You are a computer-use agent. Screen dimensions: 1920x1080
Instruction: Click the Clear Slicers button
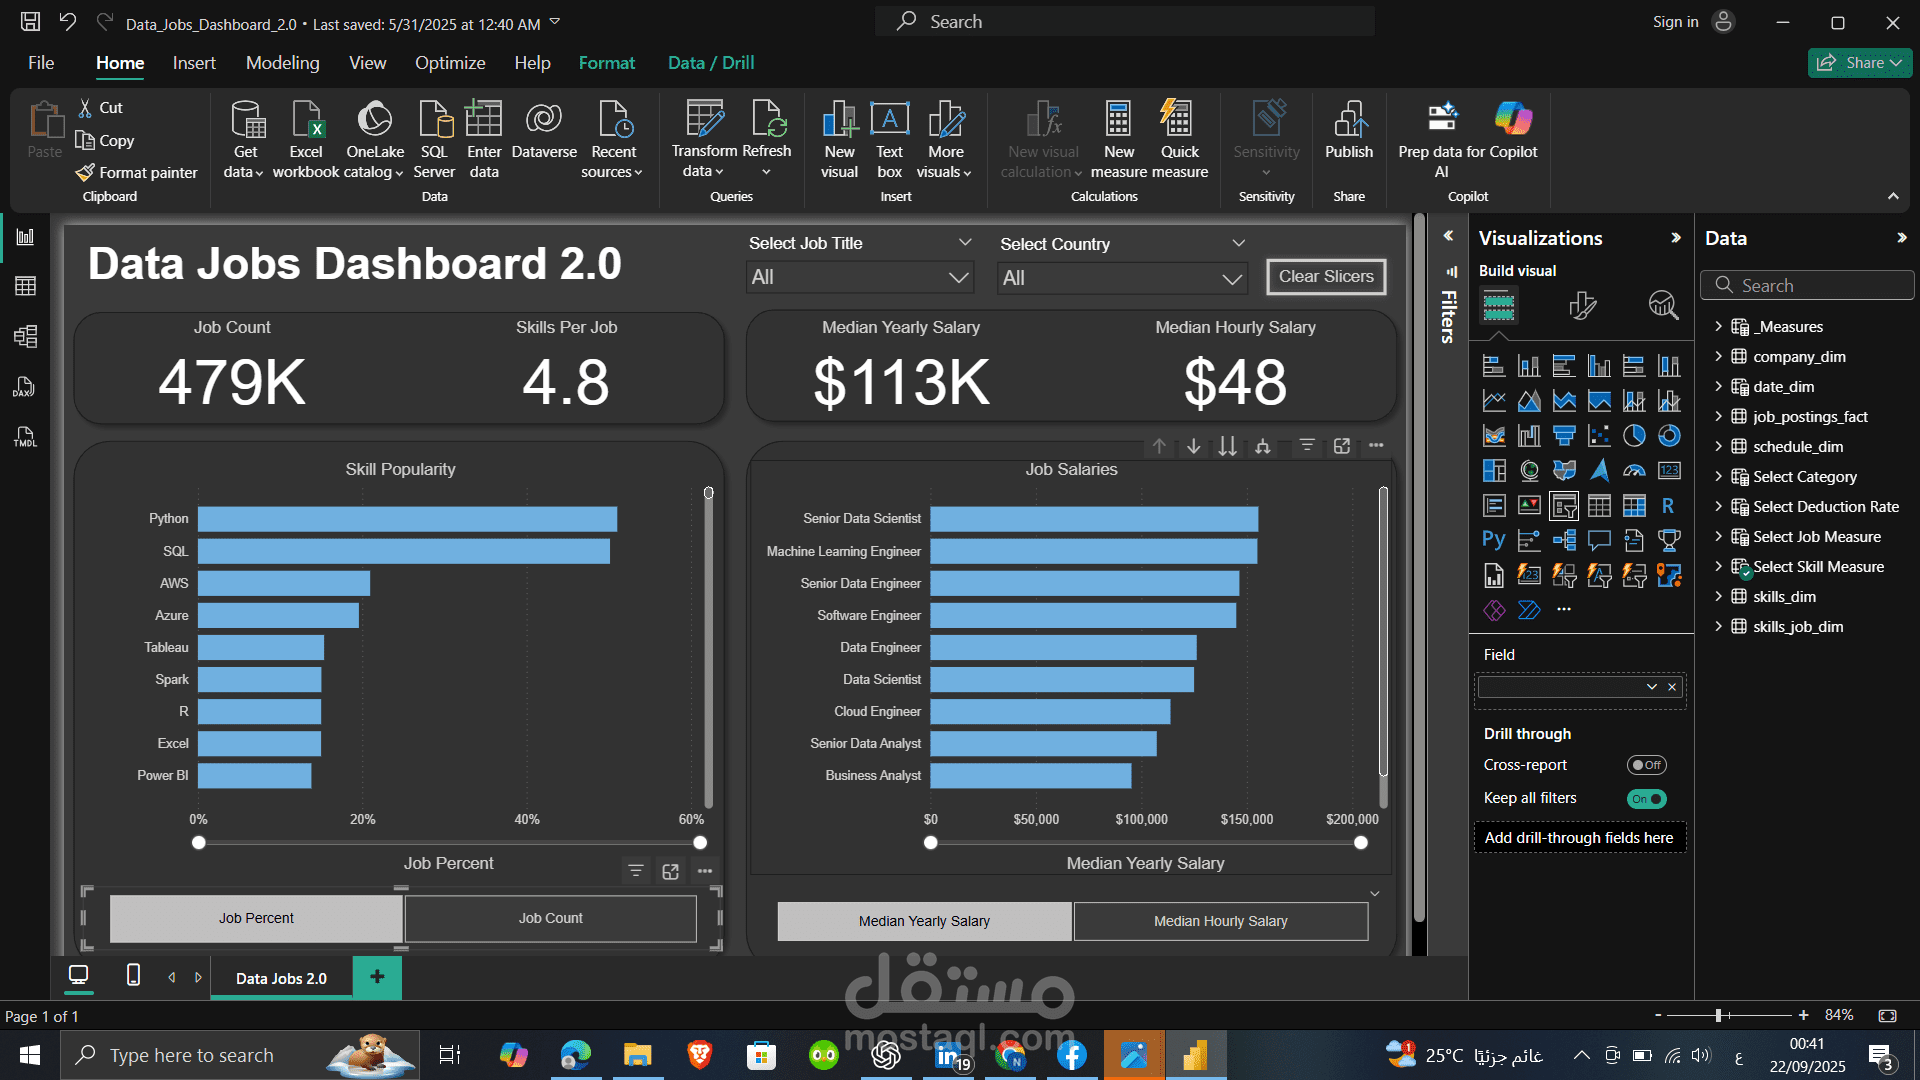tap(1326, 276)
